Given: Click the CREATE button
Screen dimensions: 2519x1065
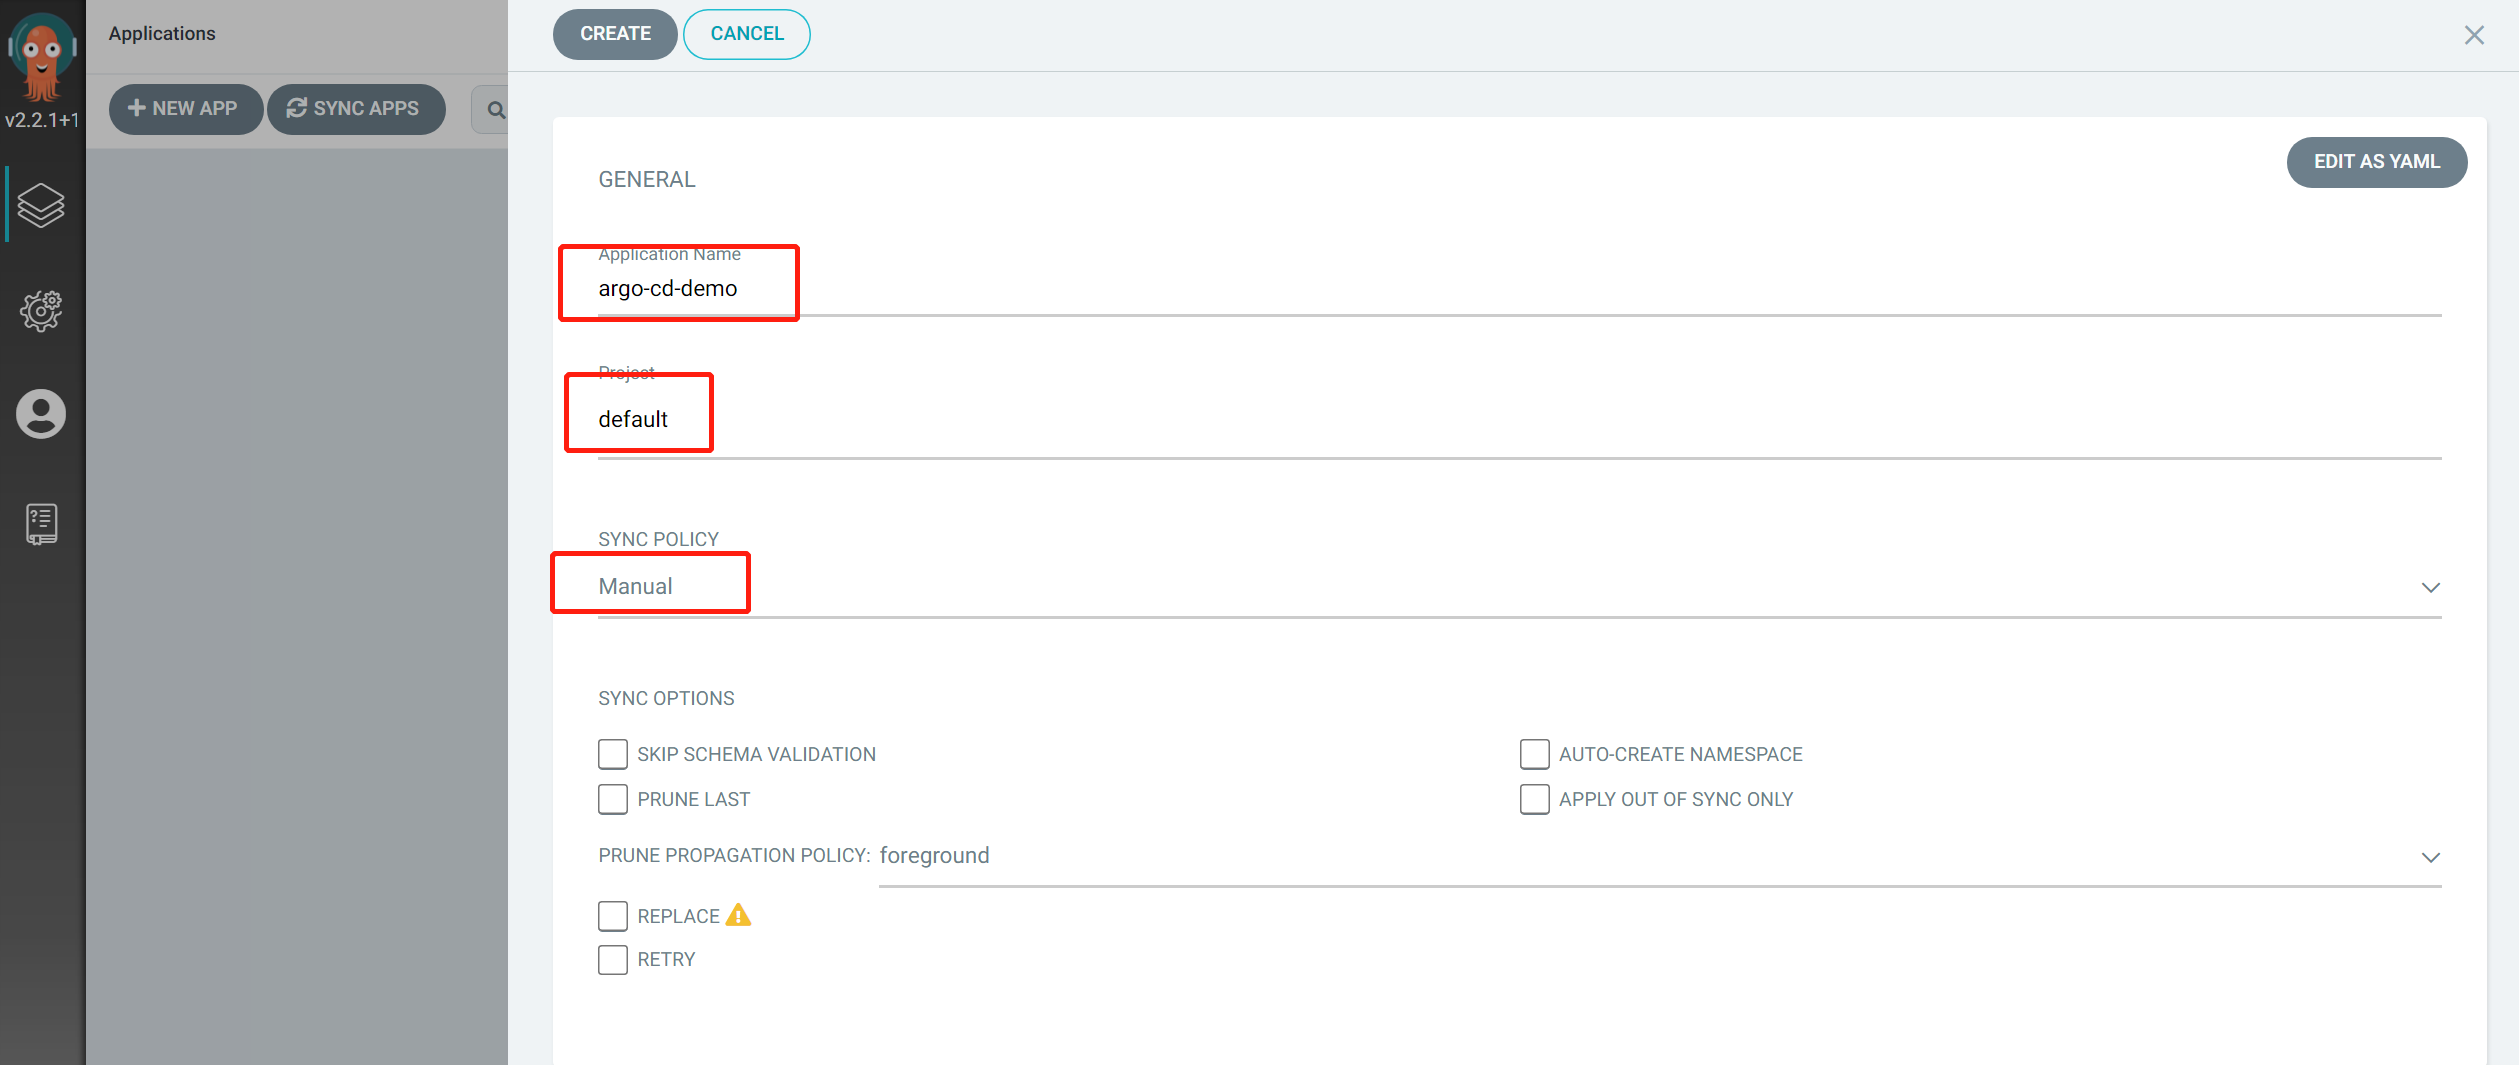Looking at the screenshot, I should point(615,34).
